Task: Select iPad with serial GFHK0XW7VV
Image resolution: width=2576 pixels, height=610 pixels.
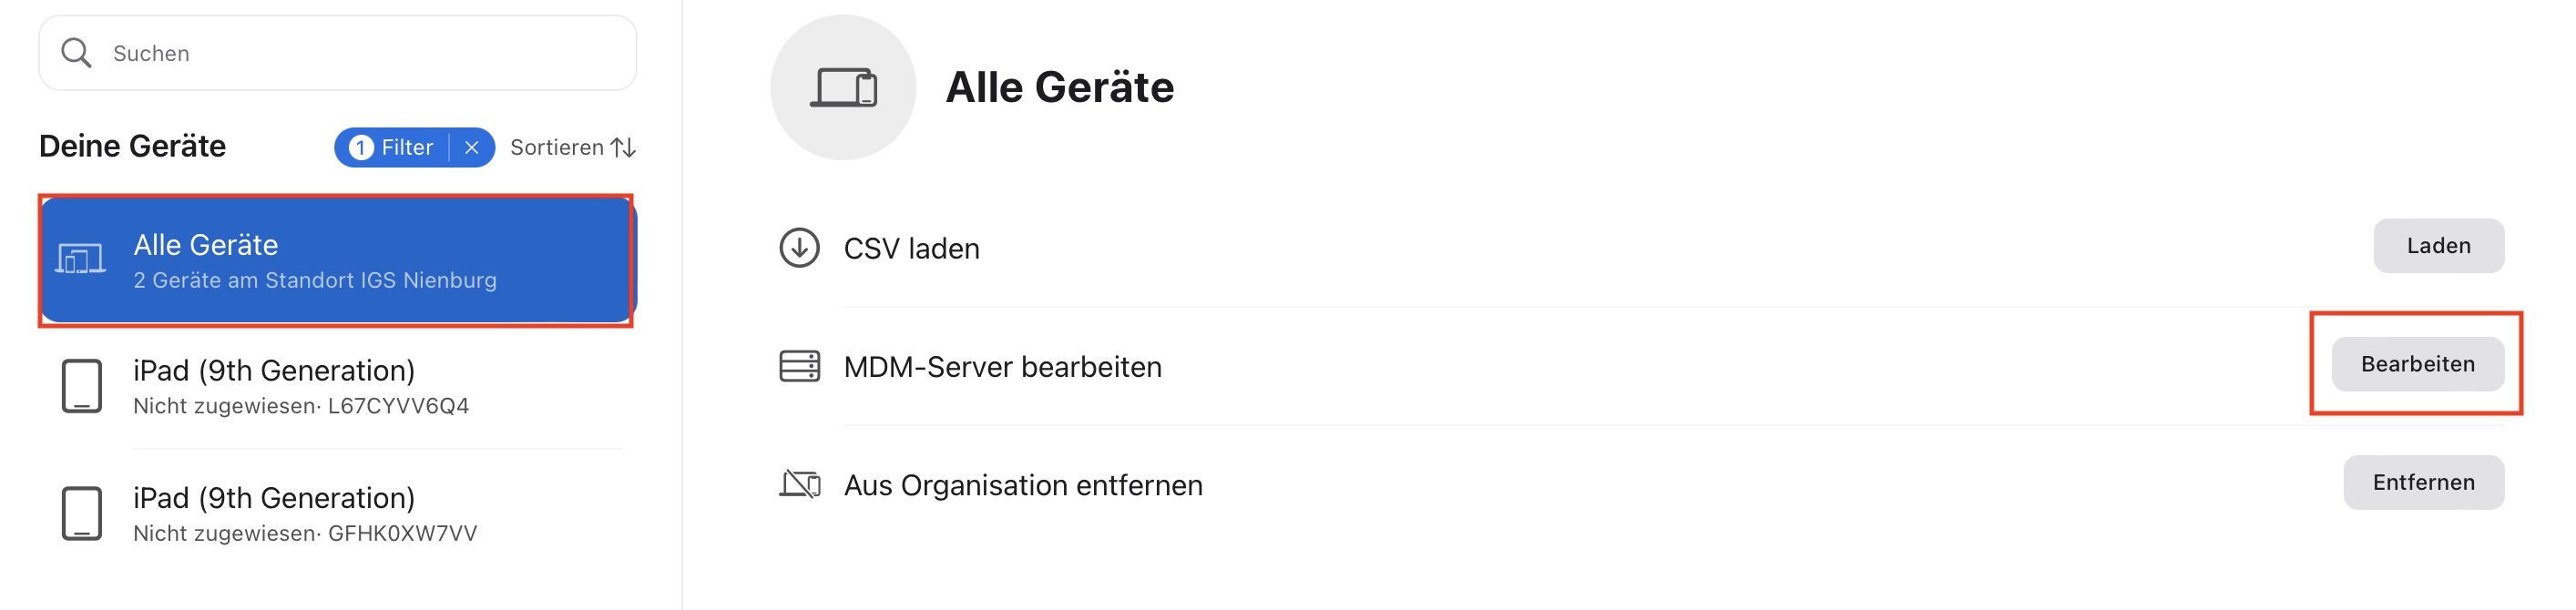Action: tap(336, 513)
